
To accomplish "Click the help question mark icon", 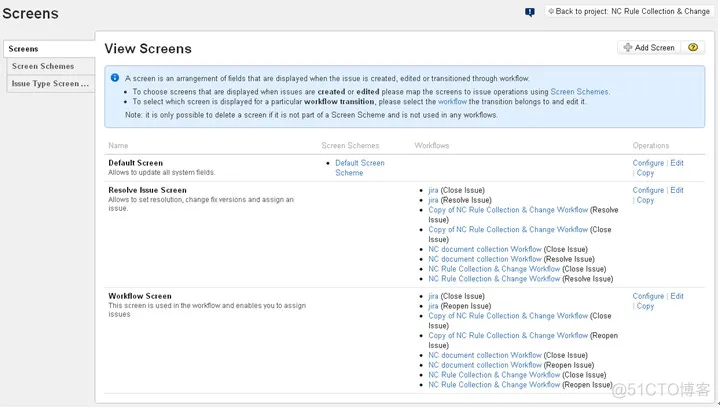I will [x=693, y=47].
